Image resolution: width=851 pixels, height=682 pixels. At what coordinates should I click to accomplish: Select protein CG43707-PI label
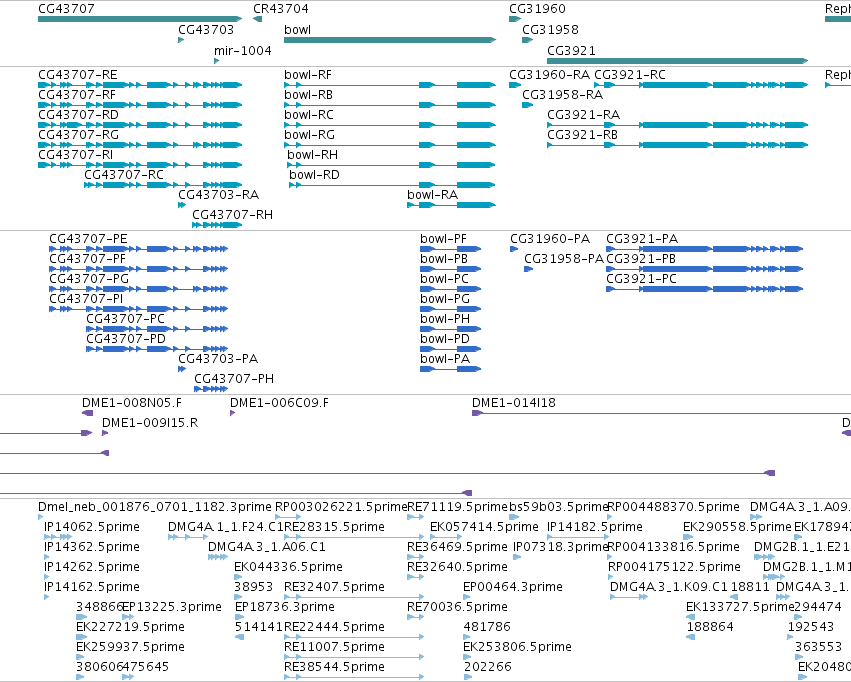pyautogui.click(x=86, y=299)
